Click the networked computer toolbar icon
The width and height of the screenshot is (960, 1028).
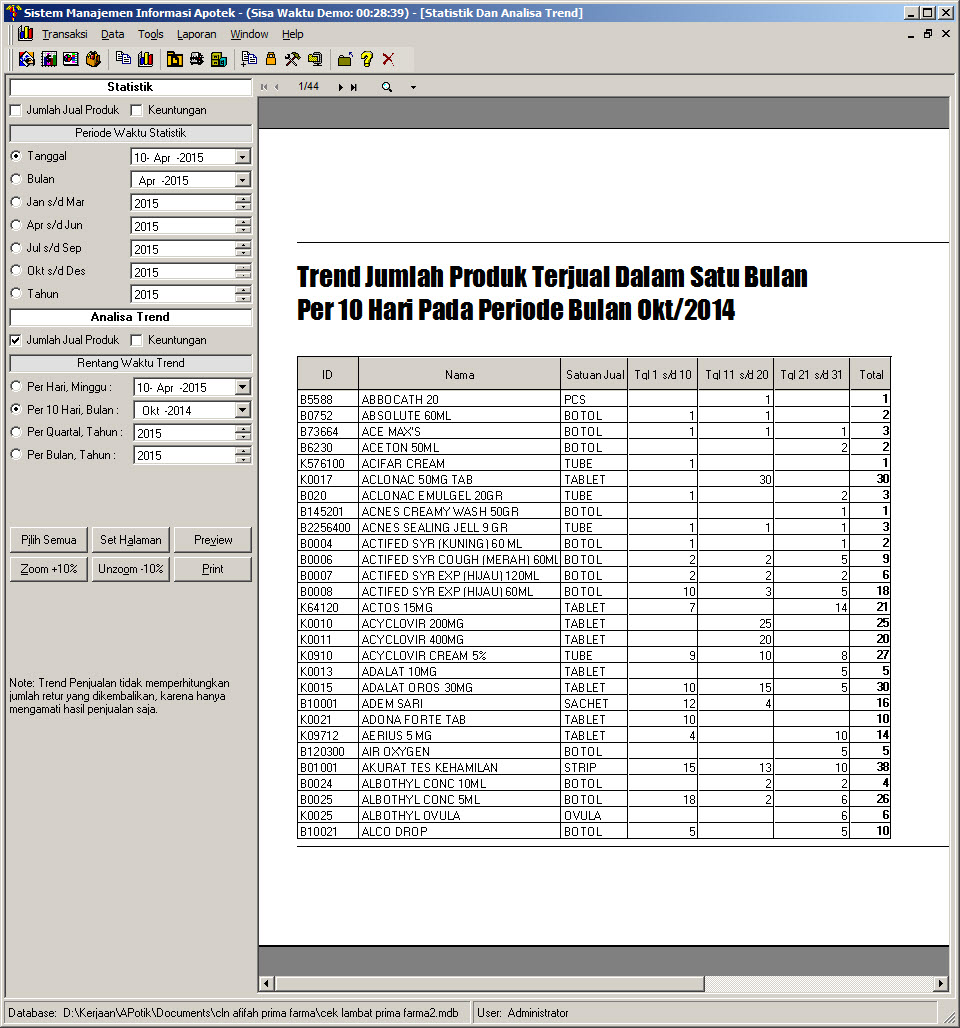(315, 59)
